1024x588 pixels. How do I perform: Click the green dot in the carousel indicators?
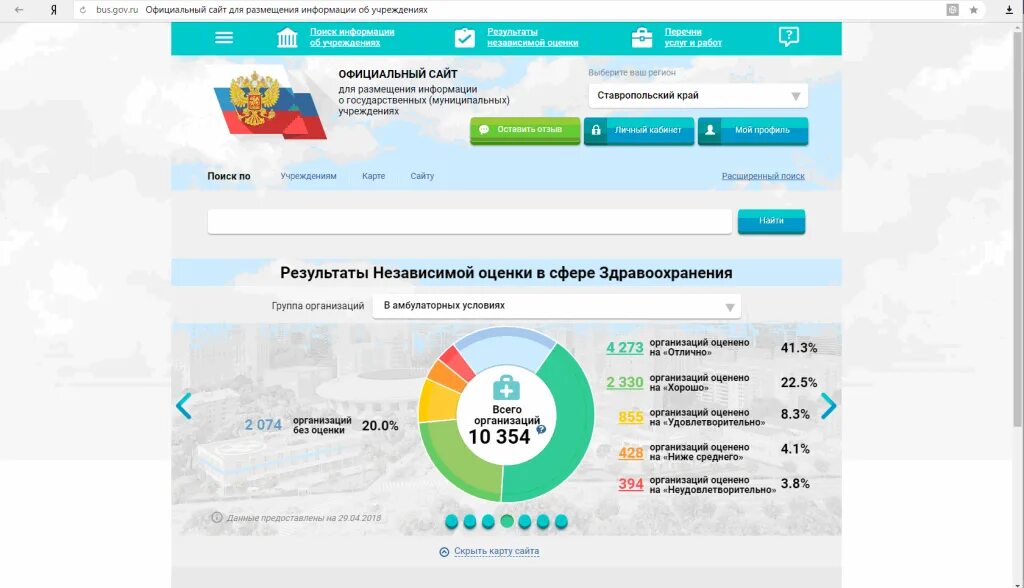point(505,521)
